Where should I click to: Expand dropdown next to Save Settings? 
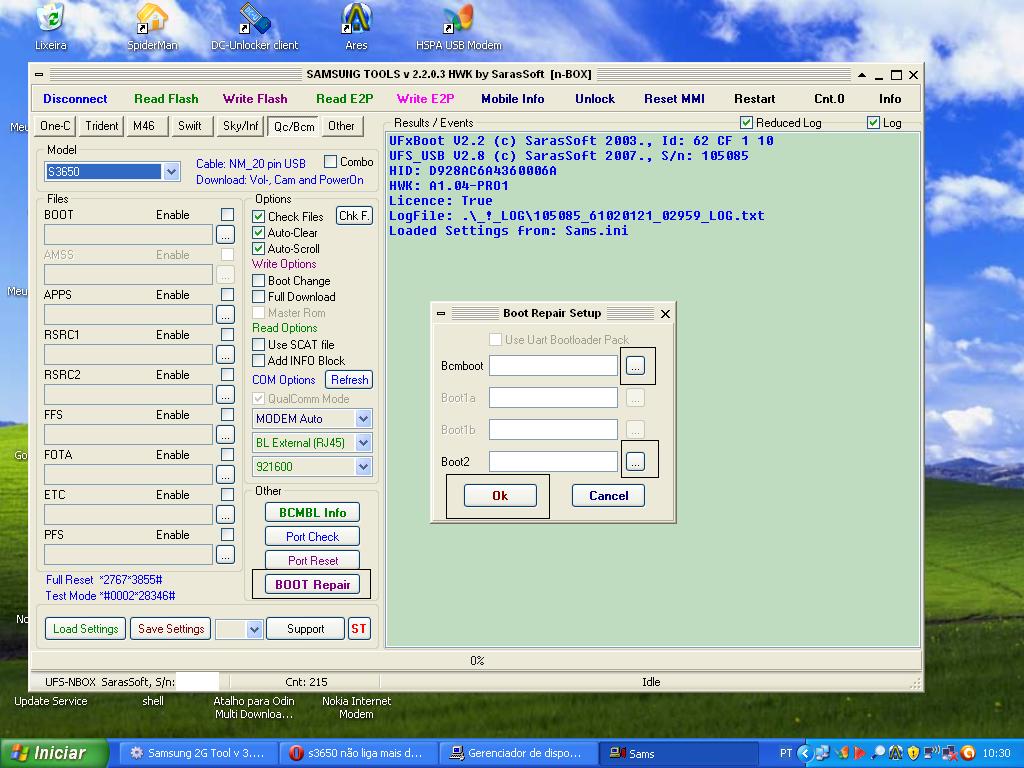[254, 629]
